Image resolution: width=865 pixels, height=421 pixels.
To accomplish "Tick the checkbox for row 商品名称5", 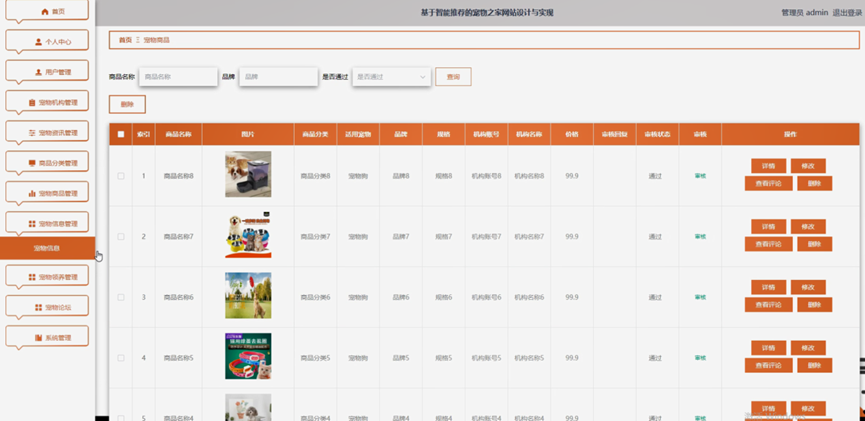I will [121, 358].
